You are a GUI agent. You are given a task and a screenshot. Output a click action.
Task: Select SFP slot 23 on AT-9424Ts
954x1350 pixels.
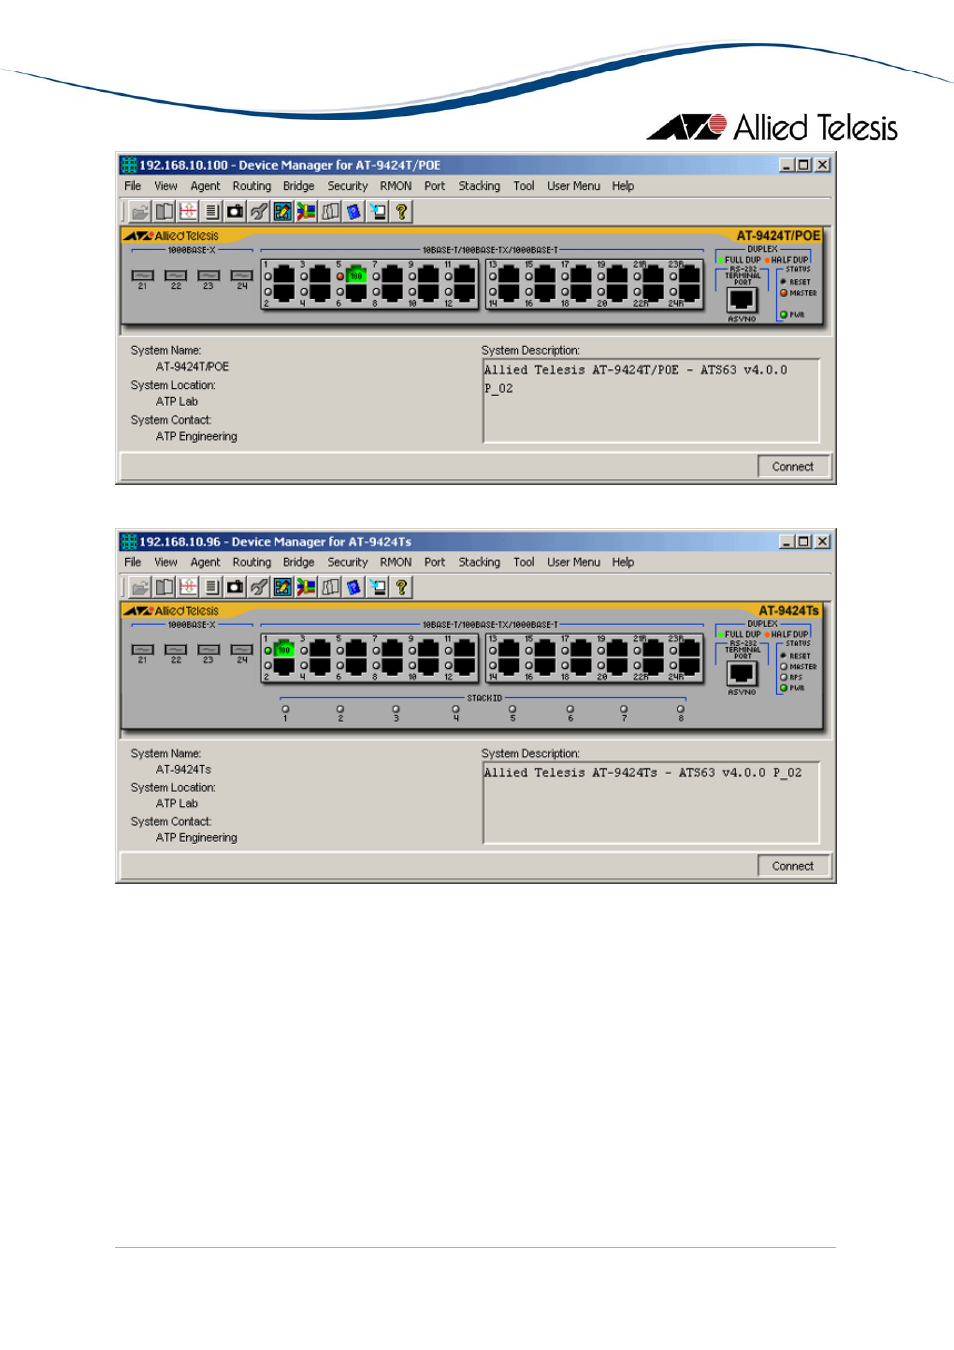tap(208, 649)
